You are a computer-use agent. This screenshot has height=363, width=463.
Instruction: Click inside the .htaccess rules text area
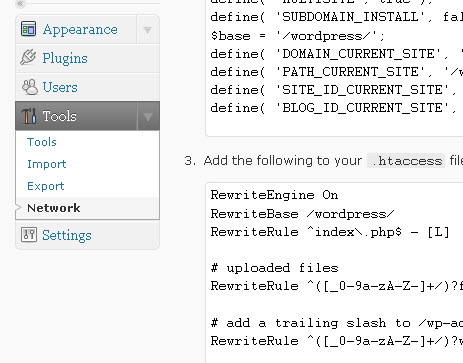334,273
